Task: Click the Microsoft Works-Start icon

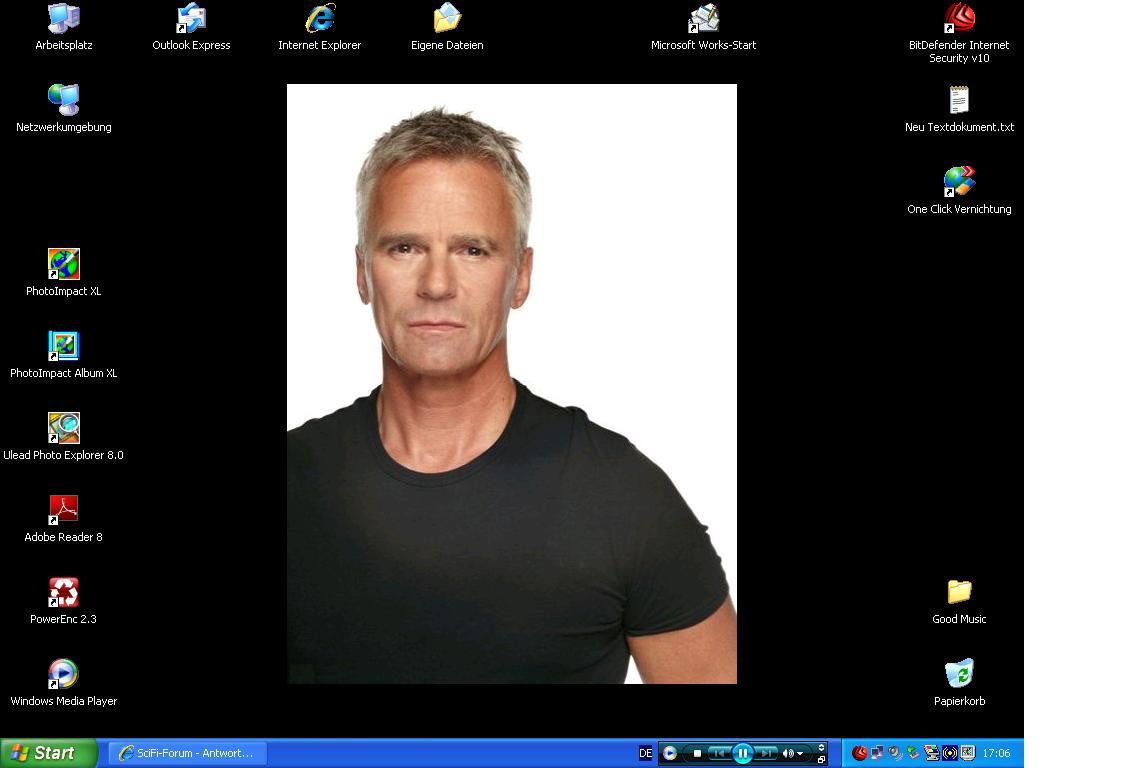Action: 703,18
